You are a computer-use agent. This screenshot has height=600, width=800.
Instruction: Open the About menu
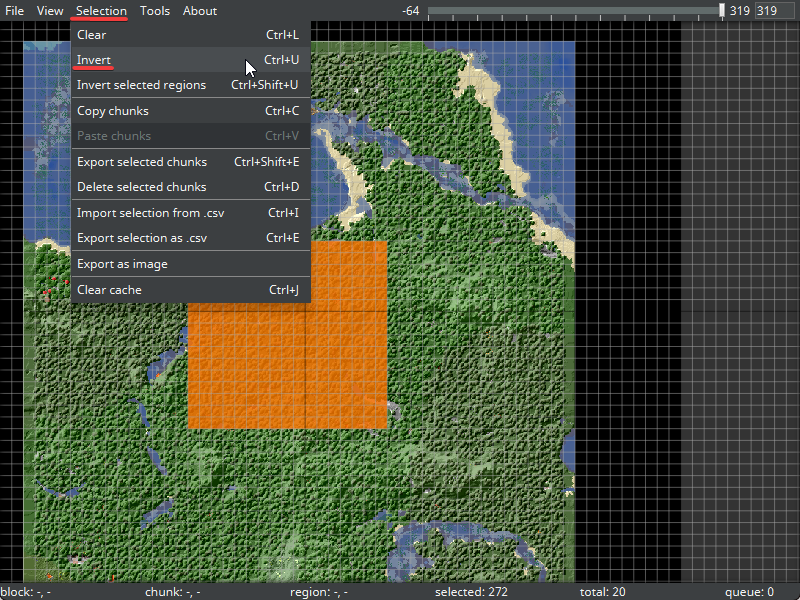point(199,11)
